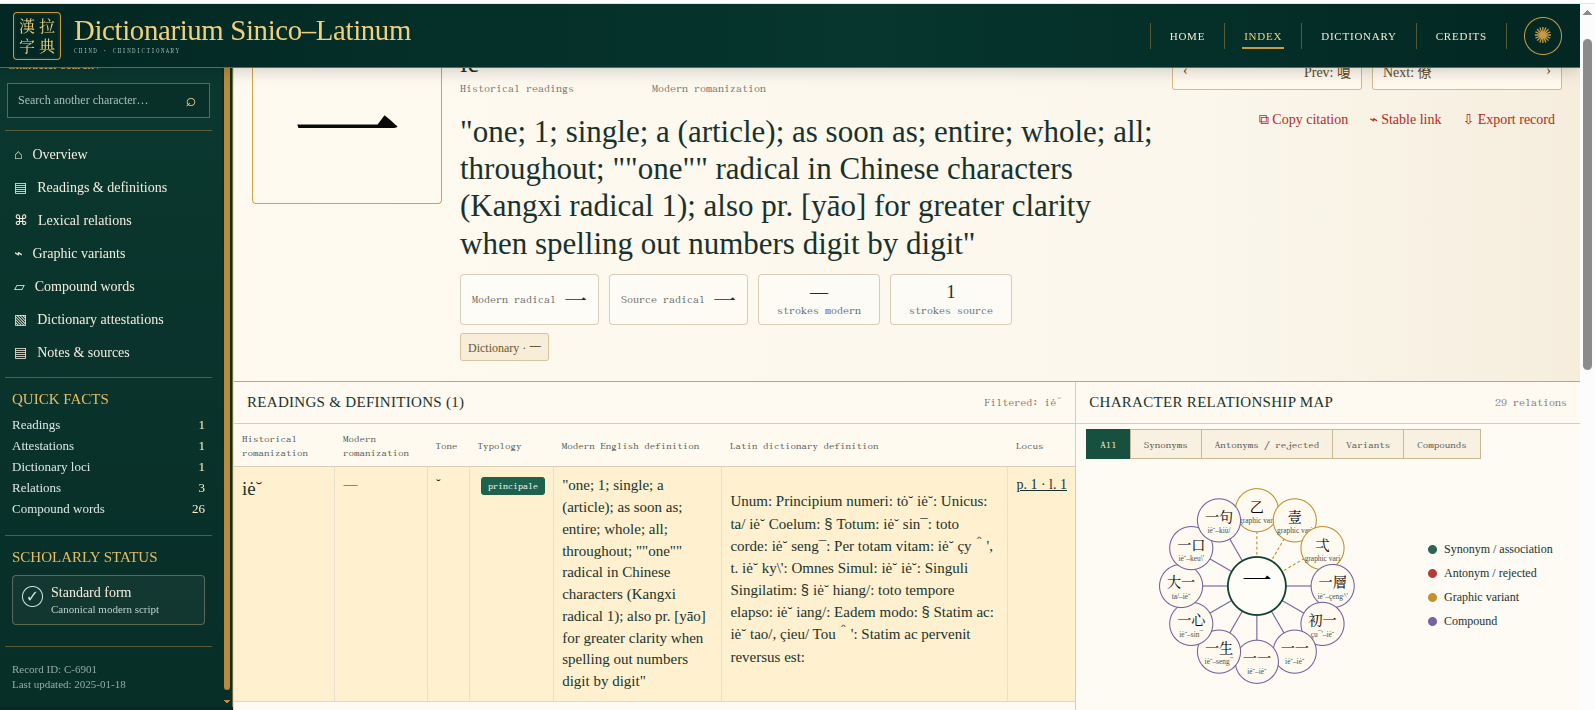
Task: Click Export record download action
Action: point(1509,119)
